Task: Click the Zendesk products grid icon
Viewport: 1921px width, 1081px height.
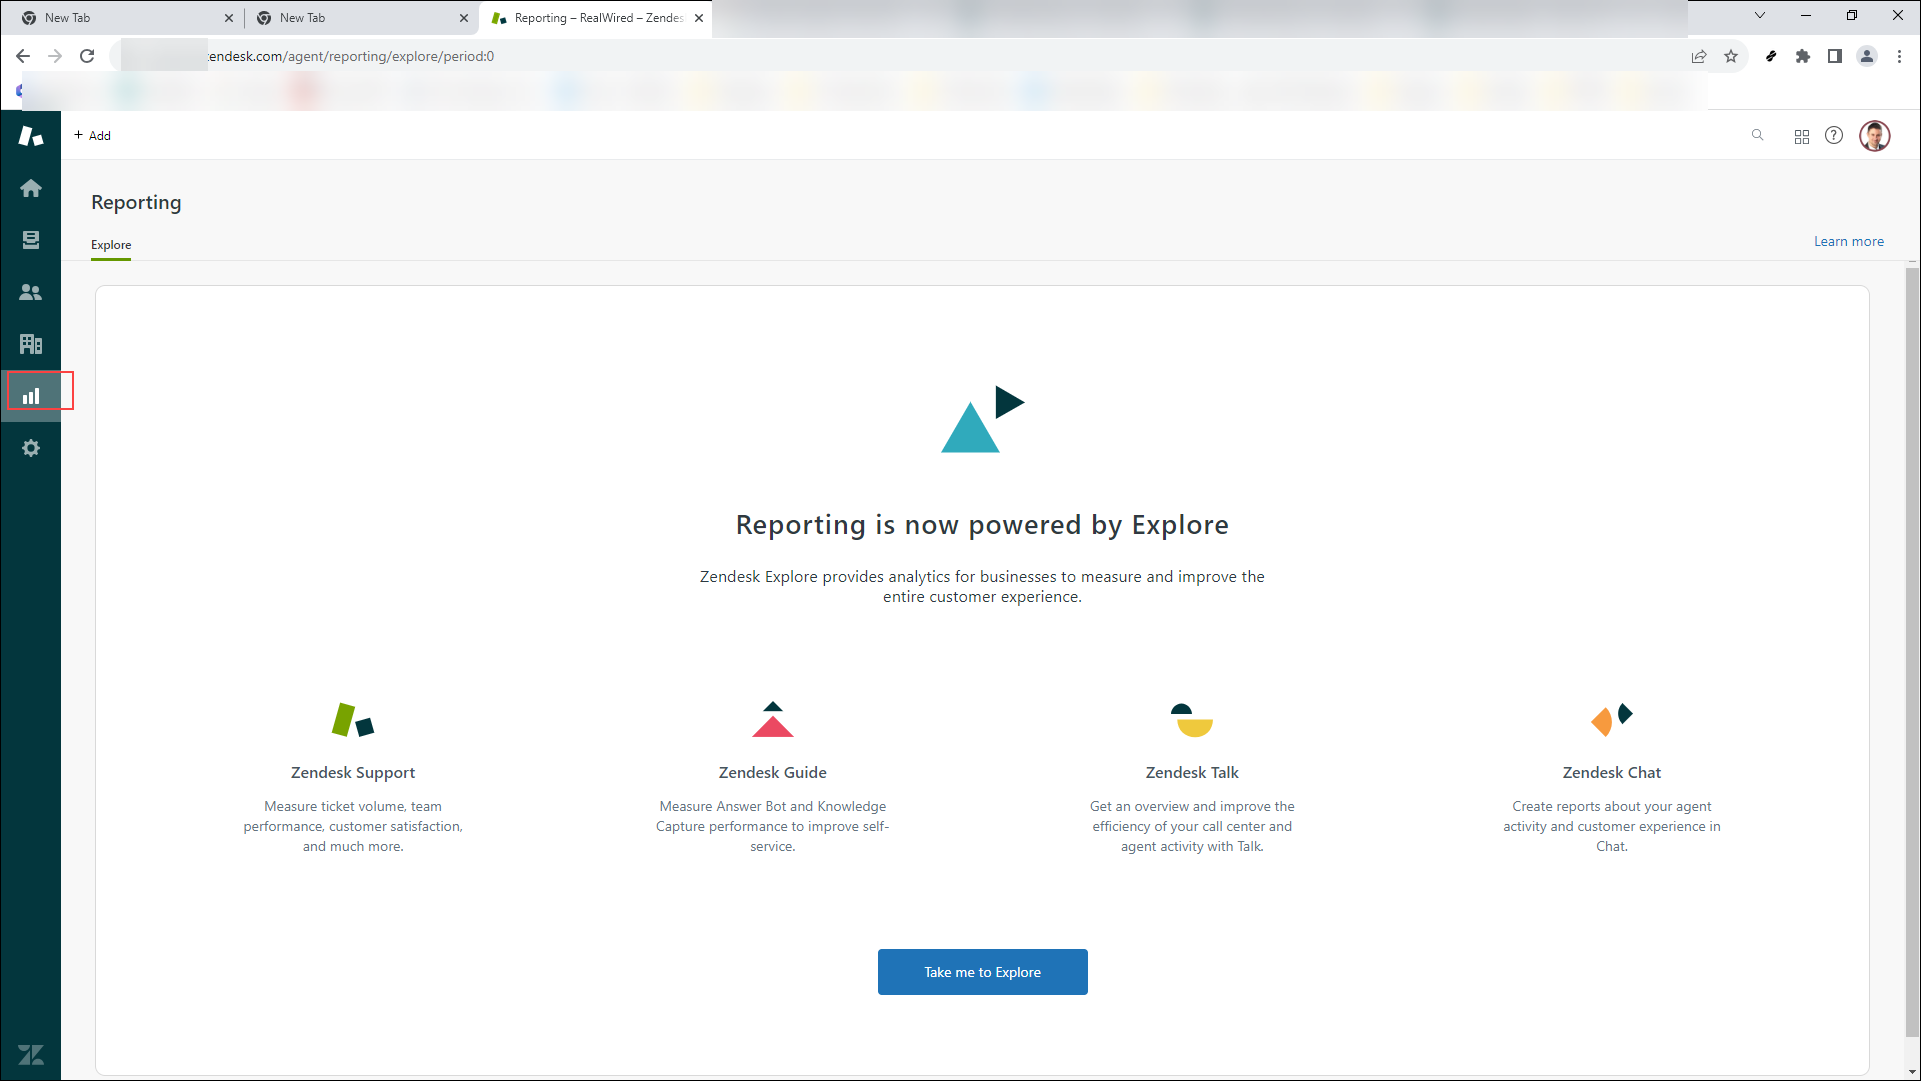Action: [x=1801, y=136]
